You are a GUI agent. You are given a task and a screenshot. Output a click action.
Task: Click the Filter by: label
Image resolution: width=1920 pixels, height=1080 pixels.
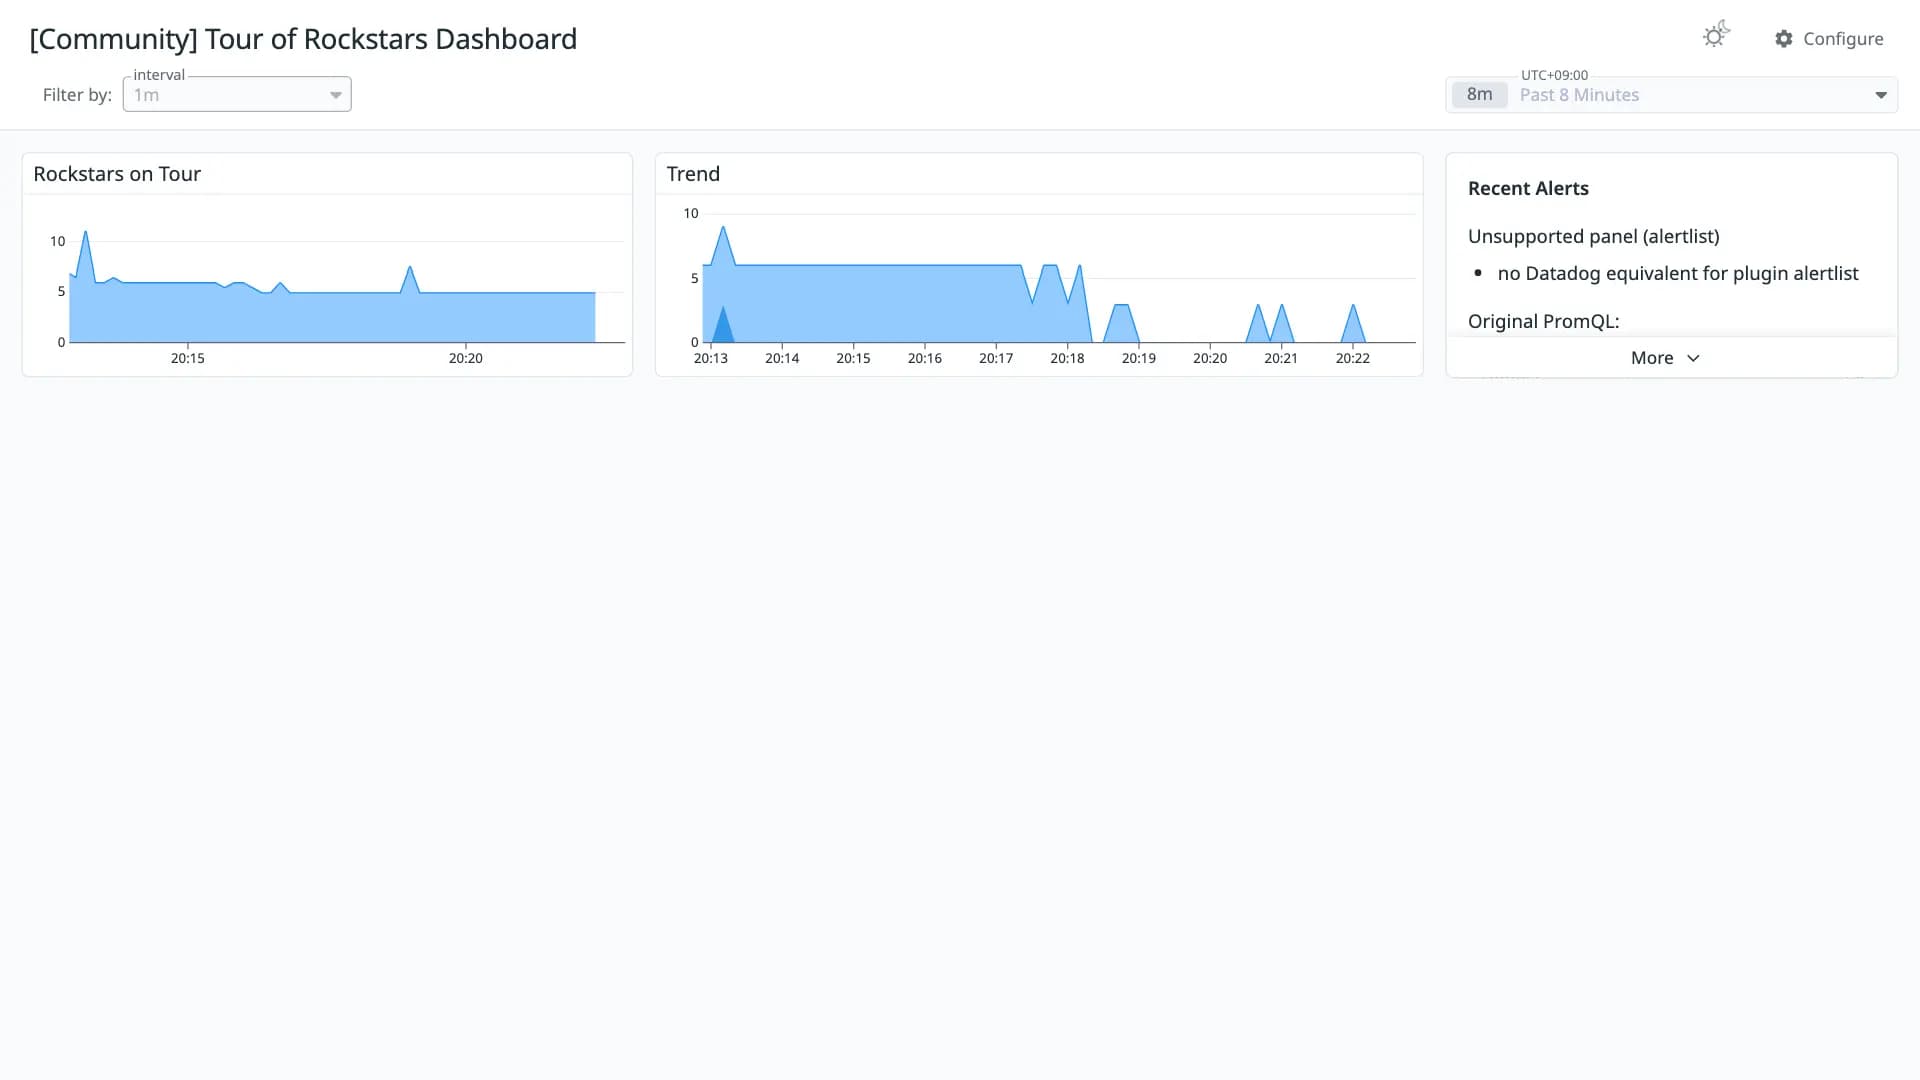(77, 95)
